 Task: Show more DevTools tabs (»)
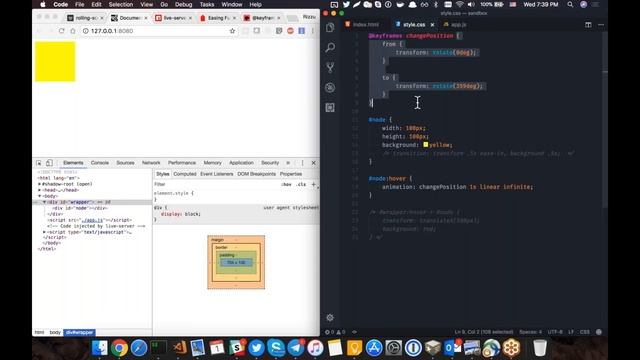[x=288, y=163]
